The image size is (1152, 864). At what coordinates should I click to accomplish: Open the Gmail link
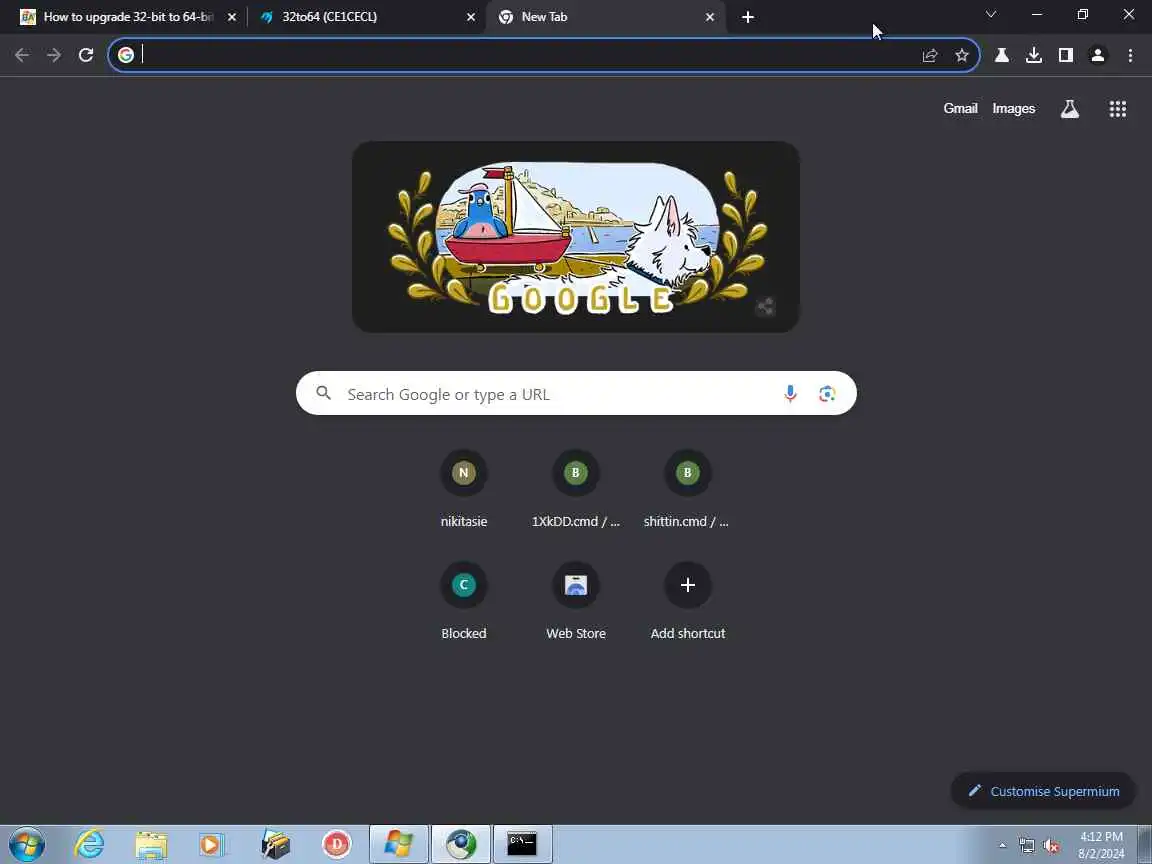click(960, 109)
